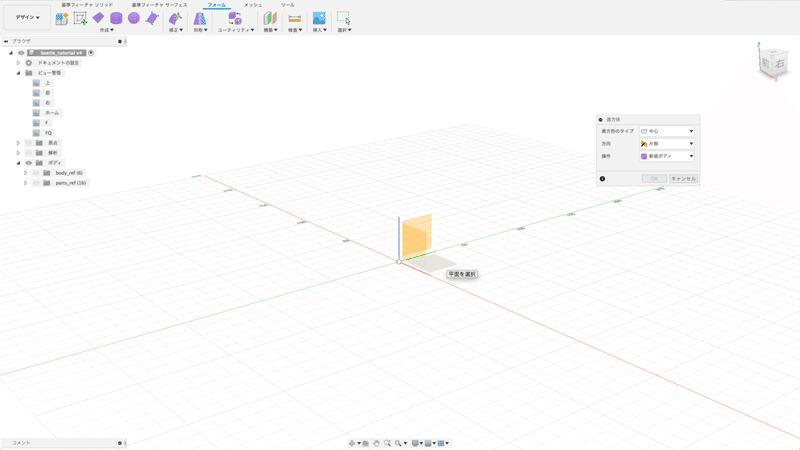Click the Inspect measure icon
Viewport: 800px width, 450px height.
coord(294,18)
